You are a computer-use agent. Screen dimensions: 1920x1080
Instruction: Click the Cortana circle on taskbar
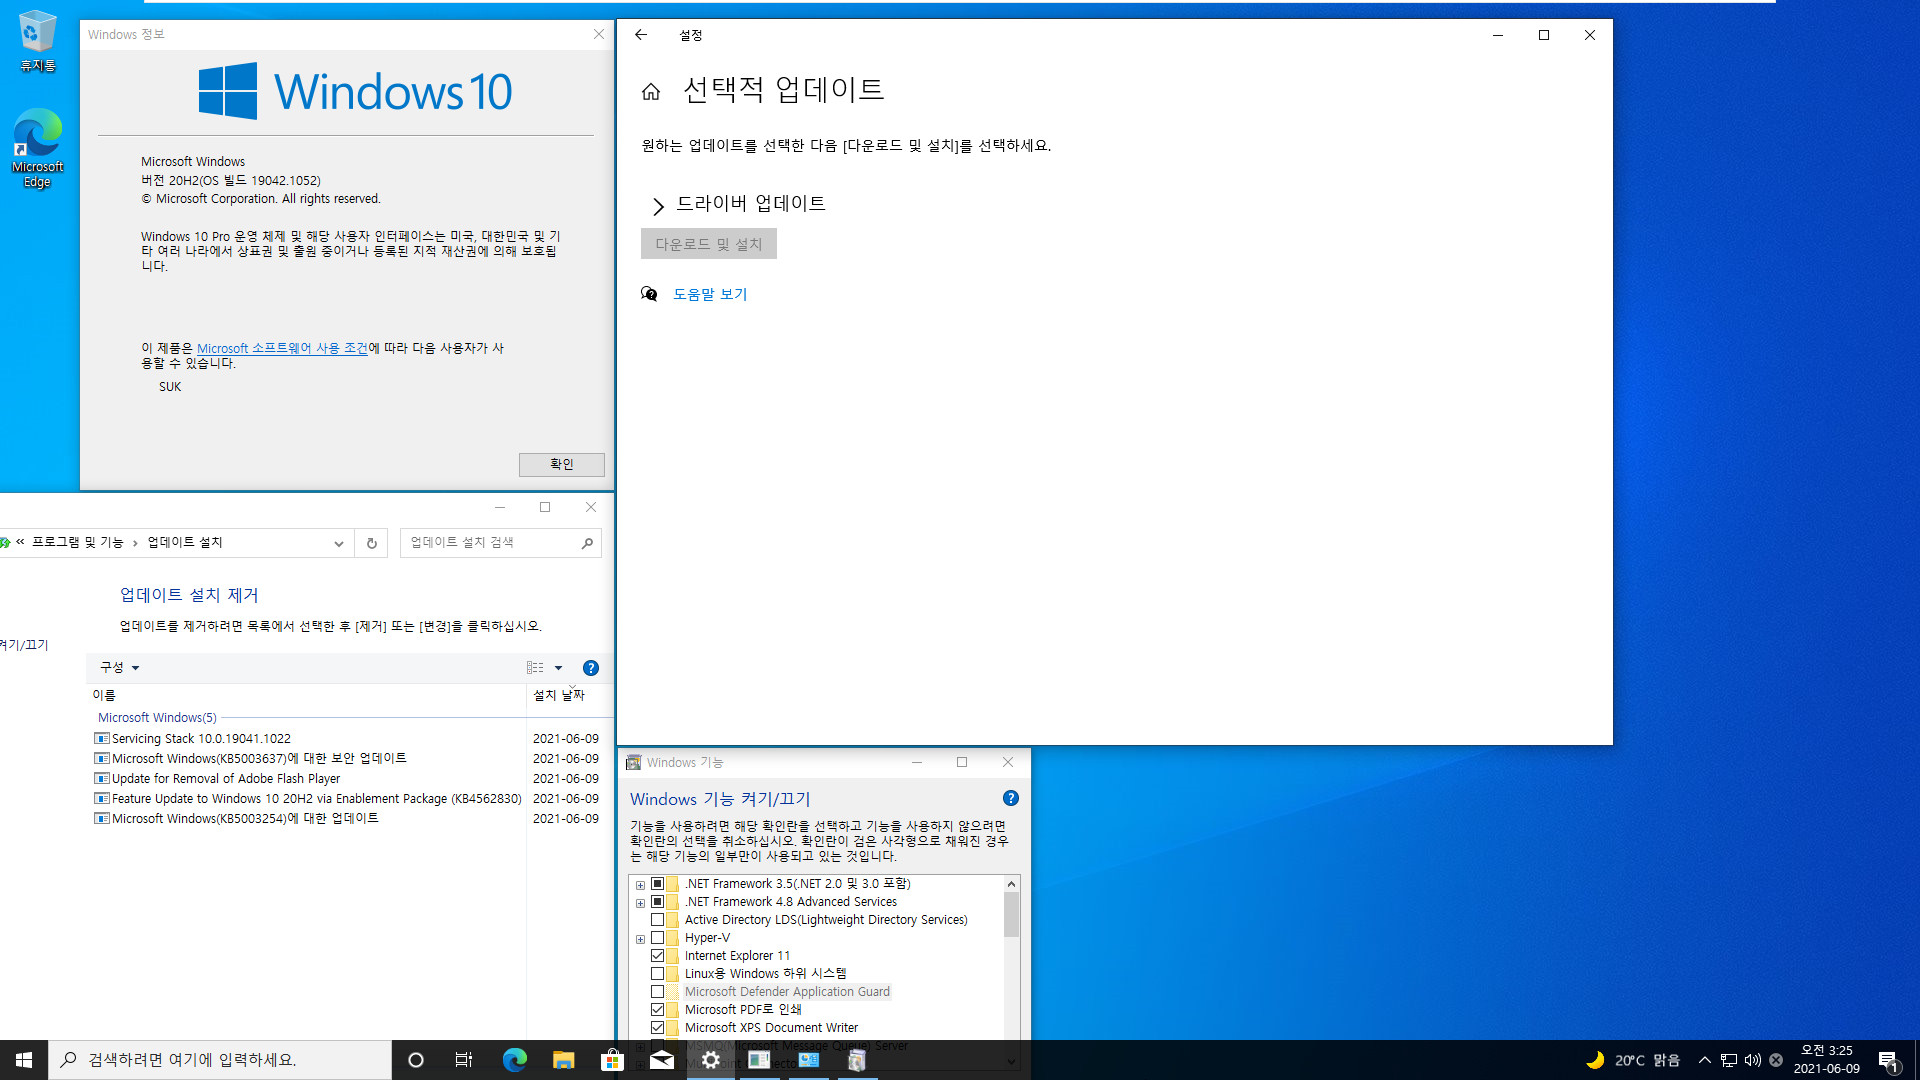416,1060
